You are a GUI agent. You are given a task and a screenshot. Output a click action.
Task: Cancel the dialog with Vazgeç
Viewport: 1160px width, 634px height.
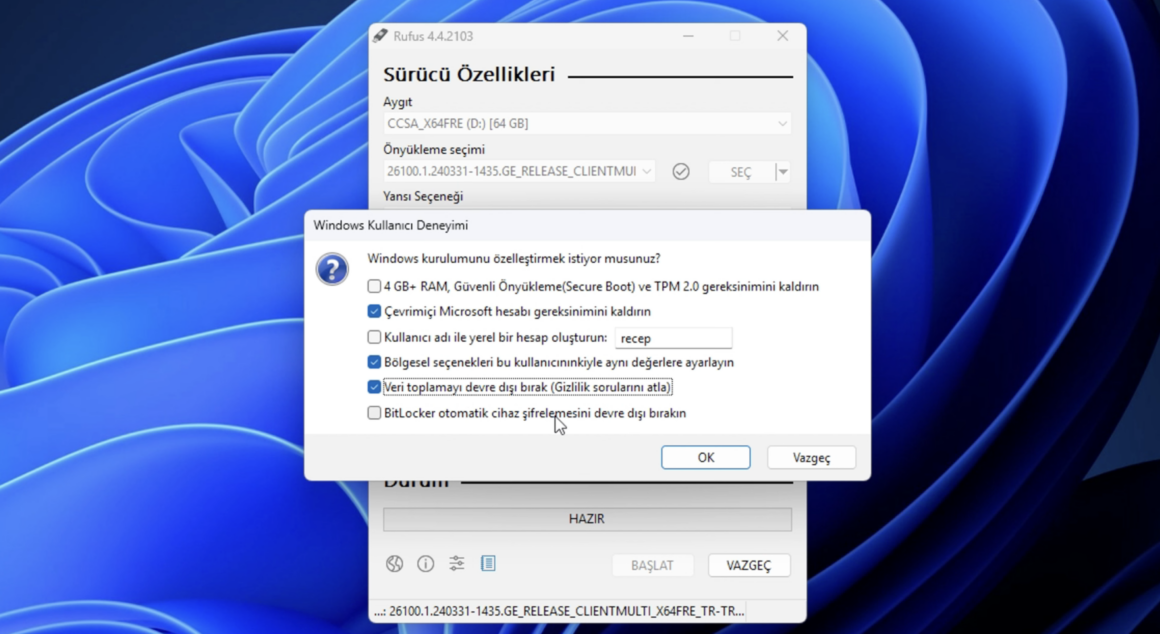coord(812,458)
